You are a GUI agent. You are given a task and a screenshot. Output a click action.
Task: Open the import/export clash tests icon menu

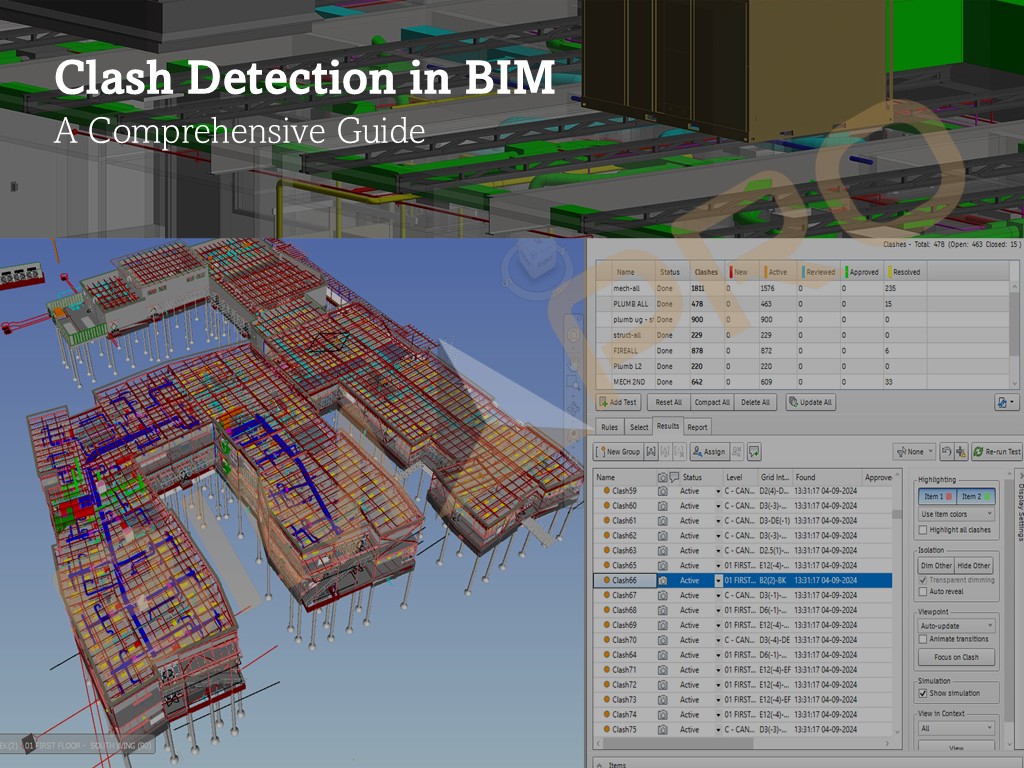pyautogui.click(x=1004, y=403)
